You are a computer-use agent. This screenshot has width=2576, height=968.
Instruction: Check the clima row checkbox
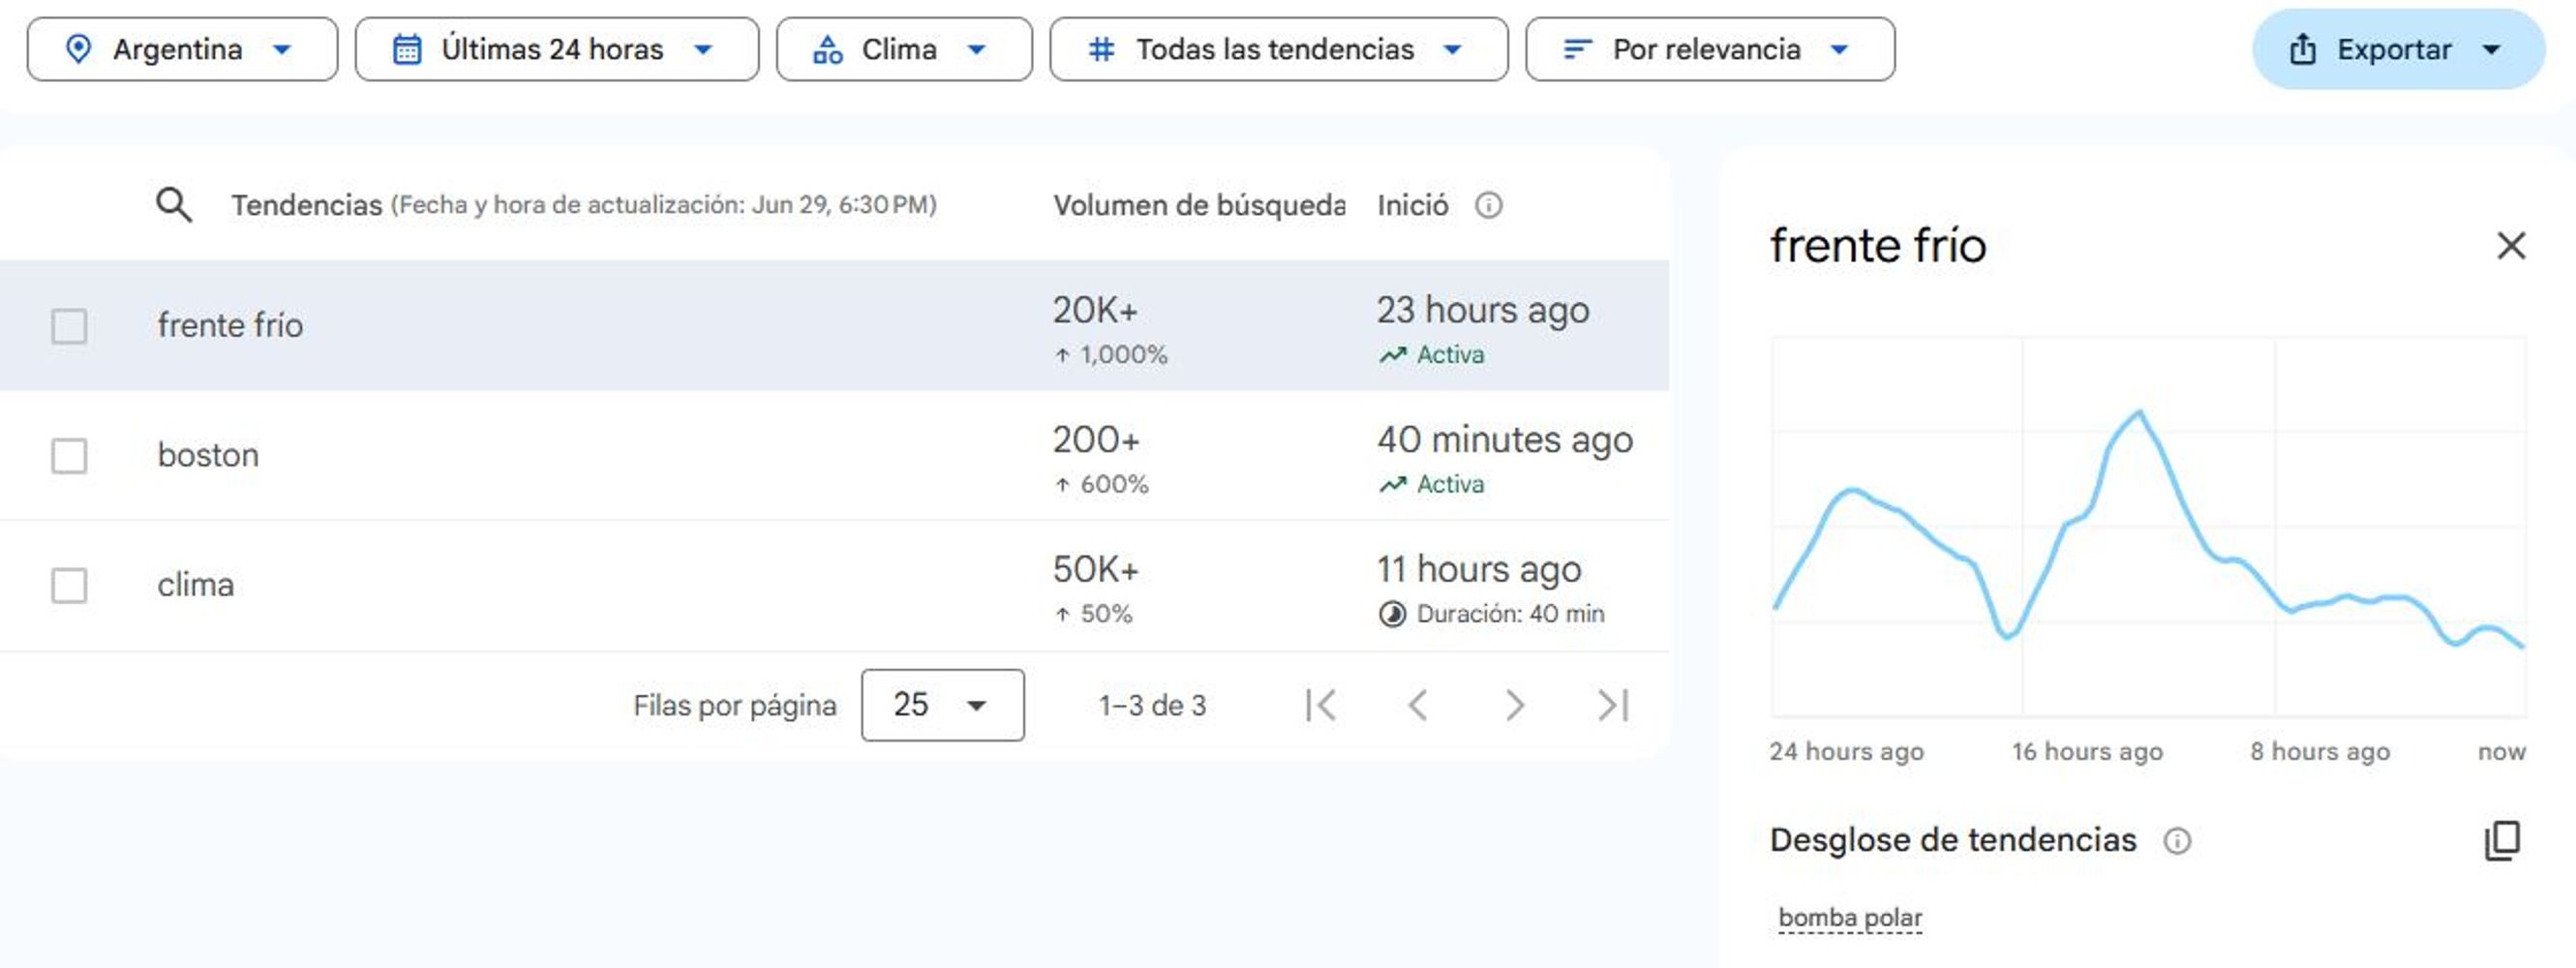pyautogui.click(x=69, y=585)
